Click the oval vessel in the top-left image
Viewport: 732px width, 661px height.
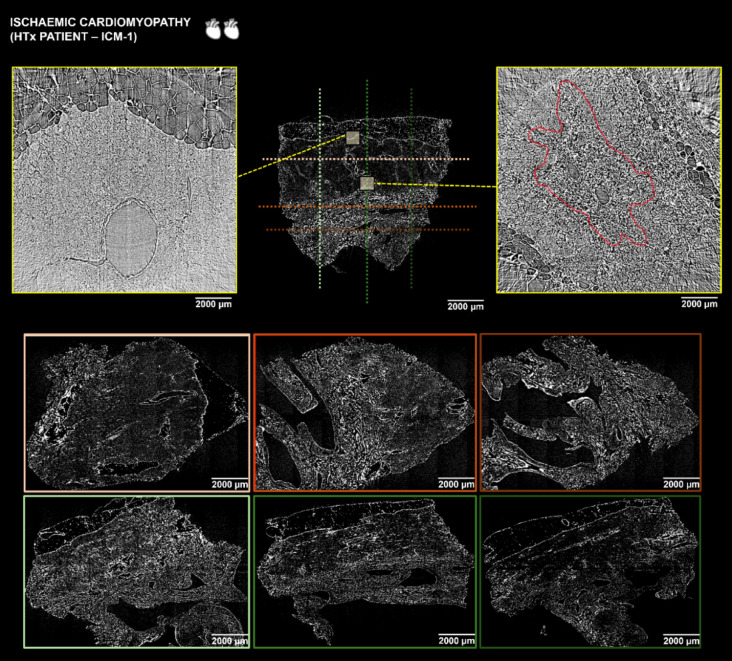[131, 237]
